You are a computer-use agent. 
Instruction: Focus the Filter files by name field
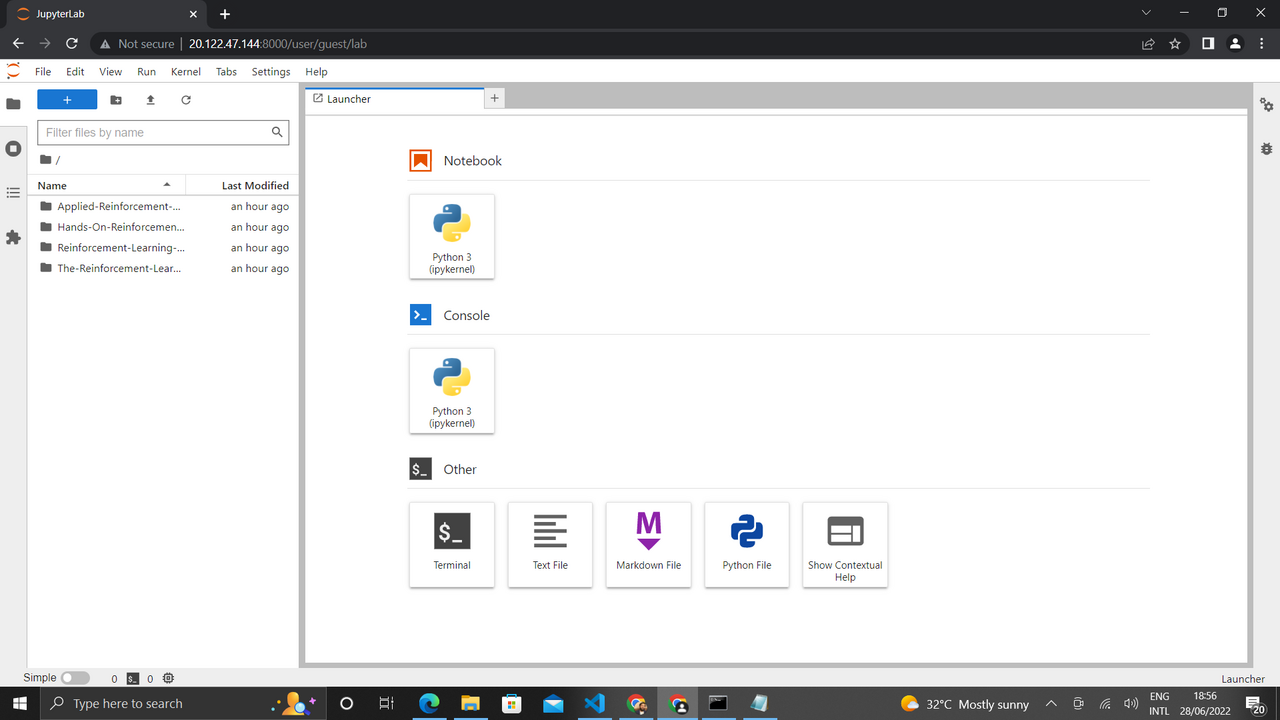click(163, 132)
